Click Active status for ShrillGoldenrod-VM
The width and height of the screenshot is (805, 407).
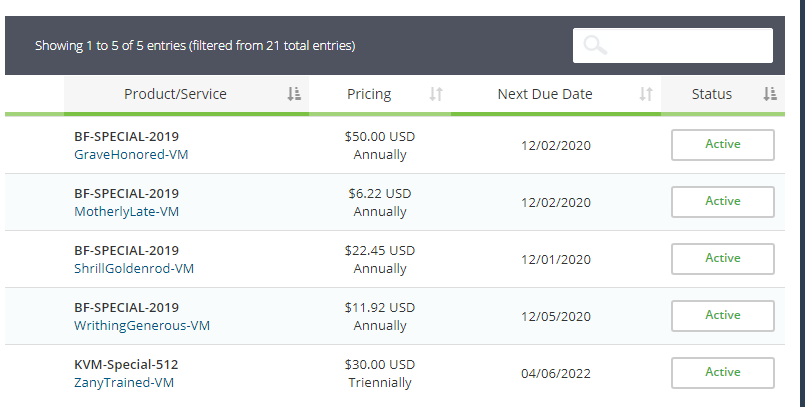tap(722, 258)
